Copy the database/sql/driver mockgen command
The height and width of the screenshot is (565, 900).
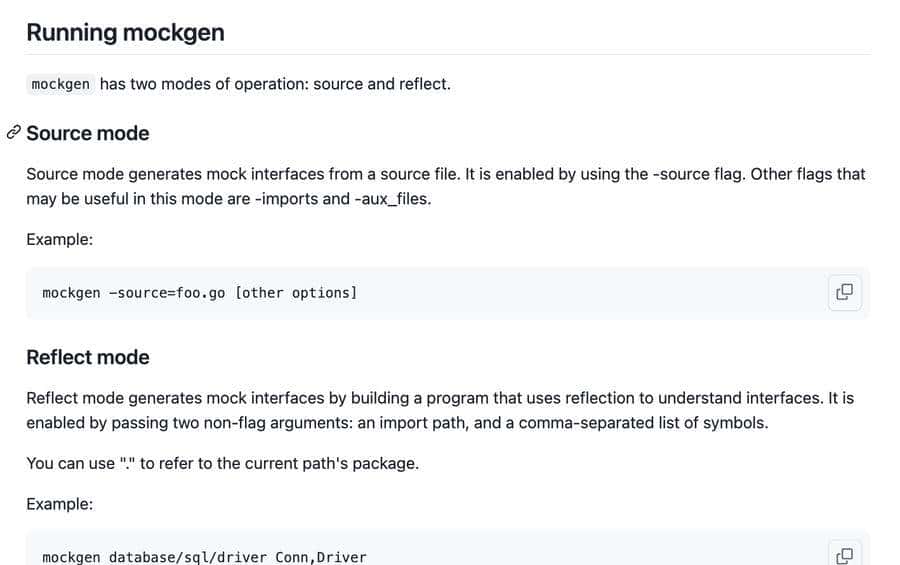coord(845,555)
